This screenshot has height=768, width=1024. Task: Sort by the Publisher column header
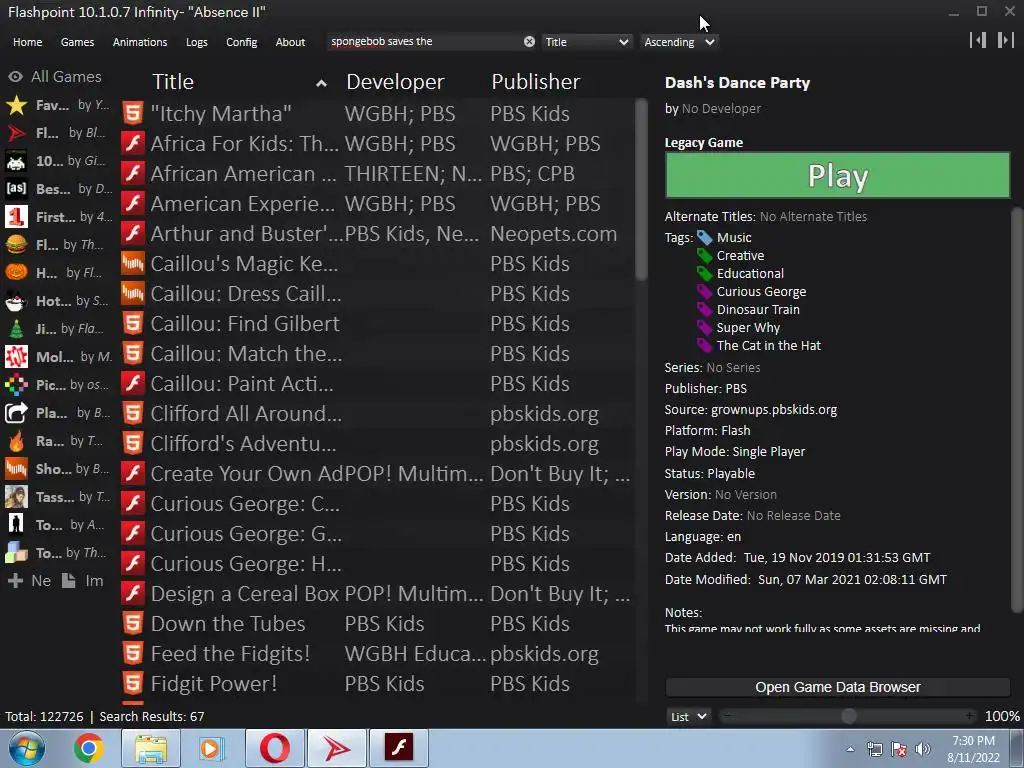point(536,82)
